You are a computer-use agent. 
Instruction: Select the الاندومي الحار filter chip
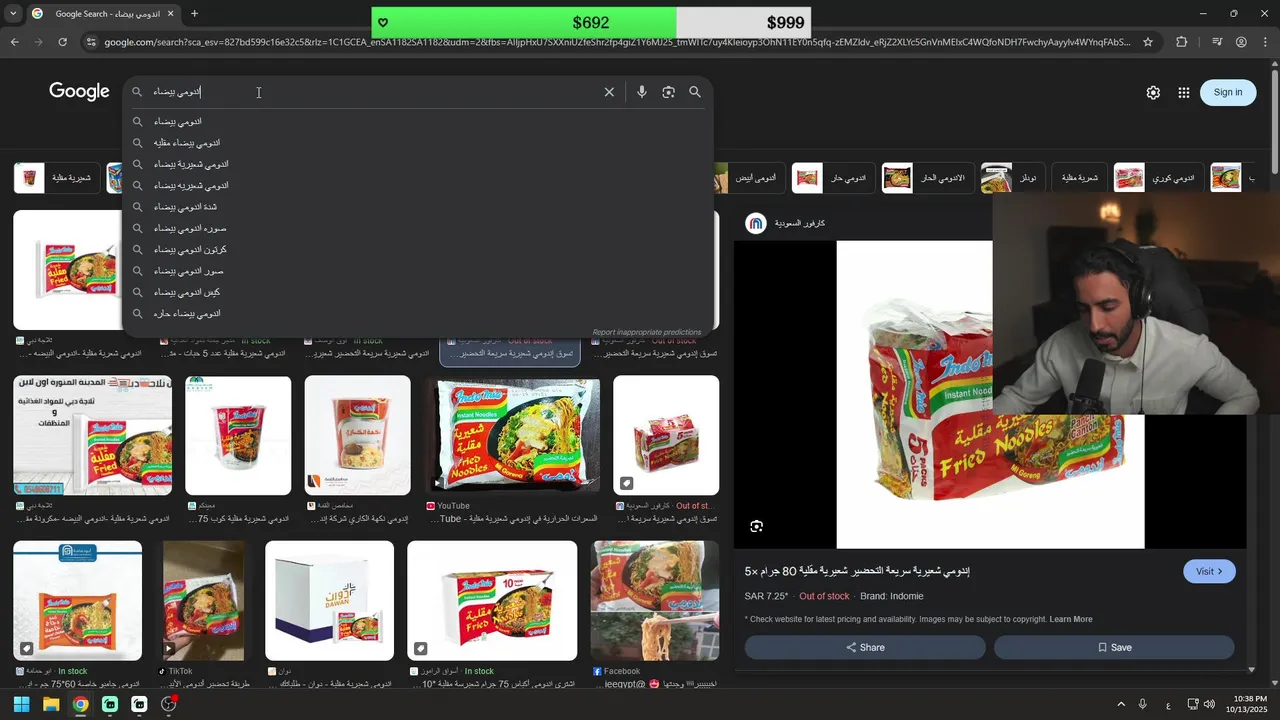coord(927,178)
